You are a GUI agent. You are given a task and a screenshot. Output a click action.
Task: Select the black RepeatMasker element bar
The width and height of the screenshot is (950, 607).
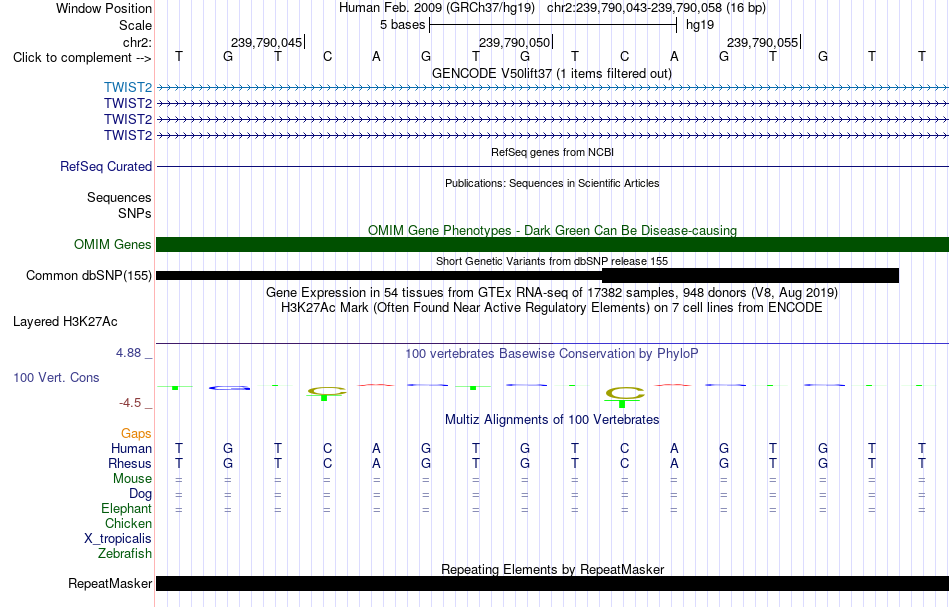pyautogui.click(x=552, y=584)
